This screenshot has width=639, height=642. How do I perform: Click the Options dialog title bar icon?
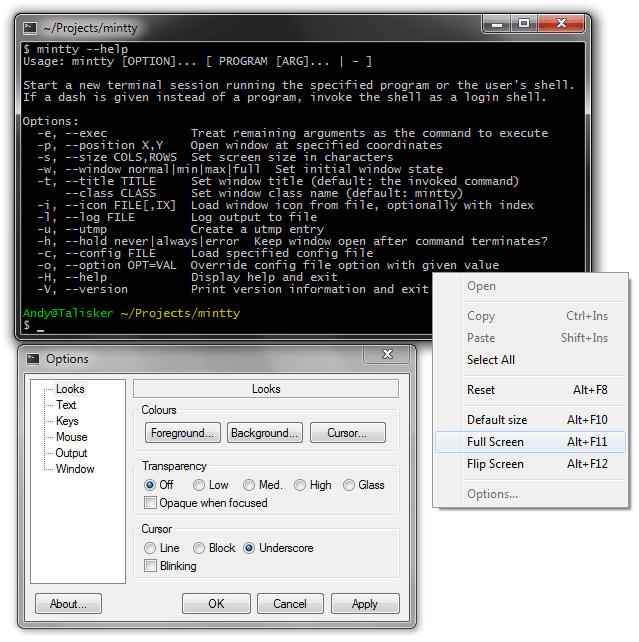[33, 359]
